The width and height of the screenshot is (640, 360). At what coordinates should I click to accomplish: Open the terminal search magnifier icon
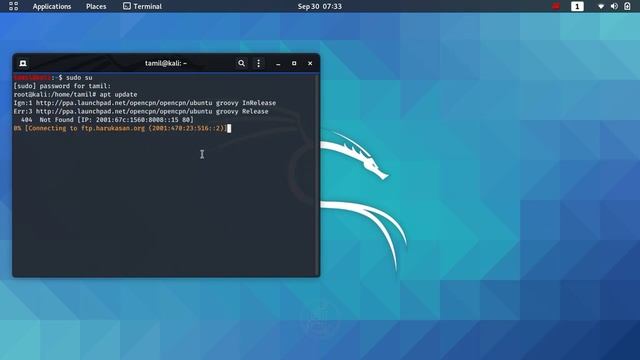[x=242, y=63]
